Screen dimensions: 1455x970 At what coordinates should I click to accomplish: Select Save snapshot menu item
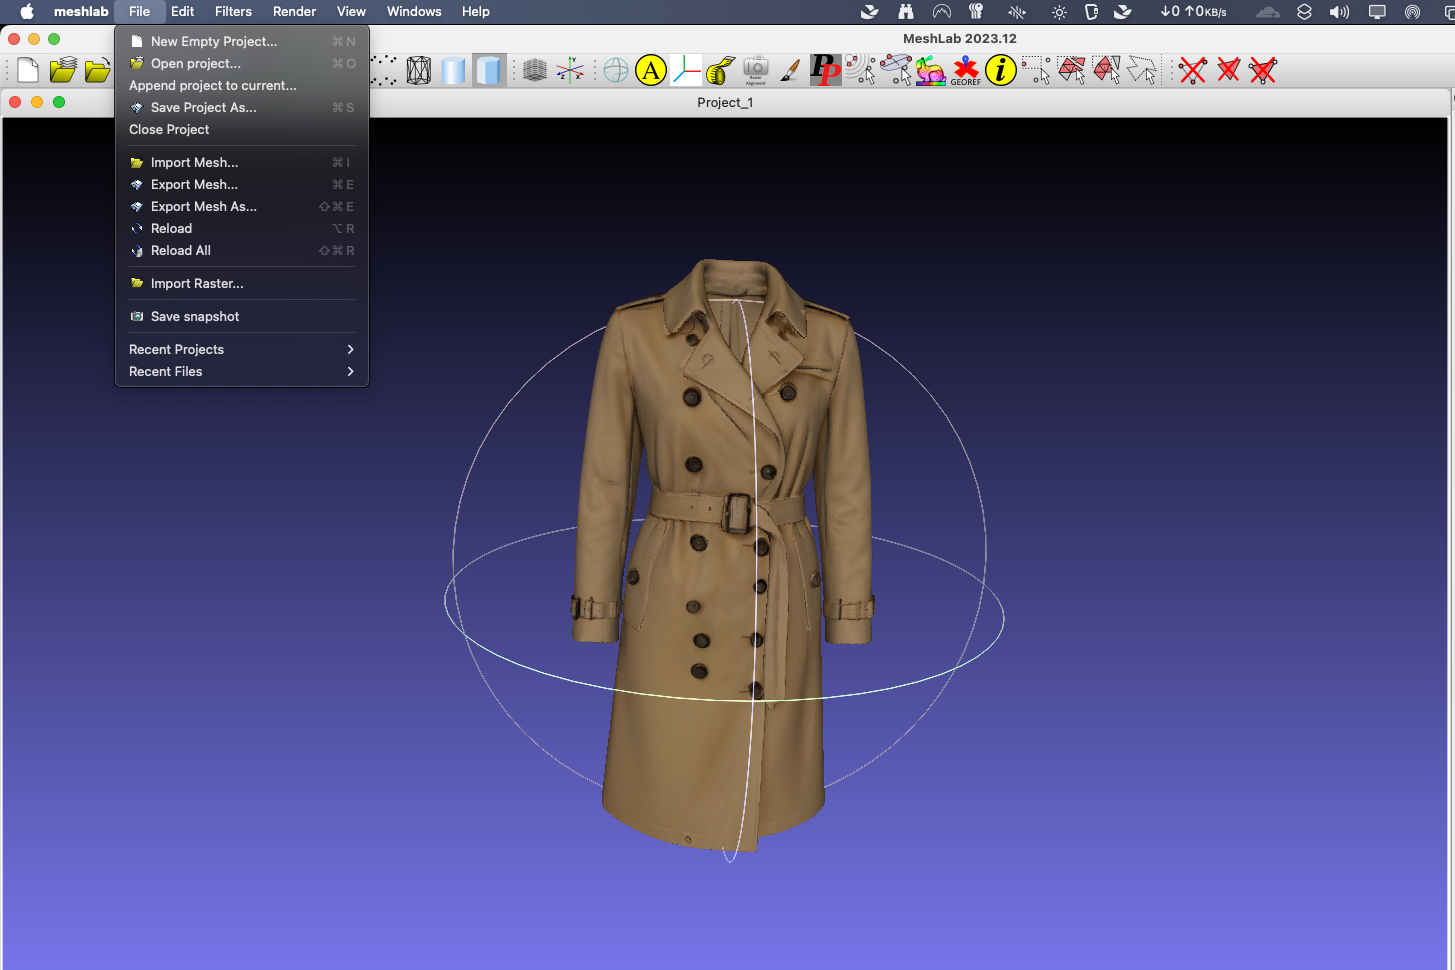[x=242, y=316]
